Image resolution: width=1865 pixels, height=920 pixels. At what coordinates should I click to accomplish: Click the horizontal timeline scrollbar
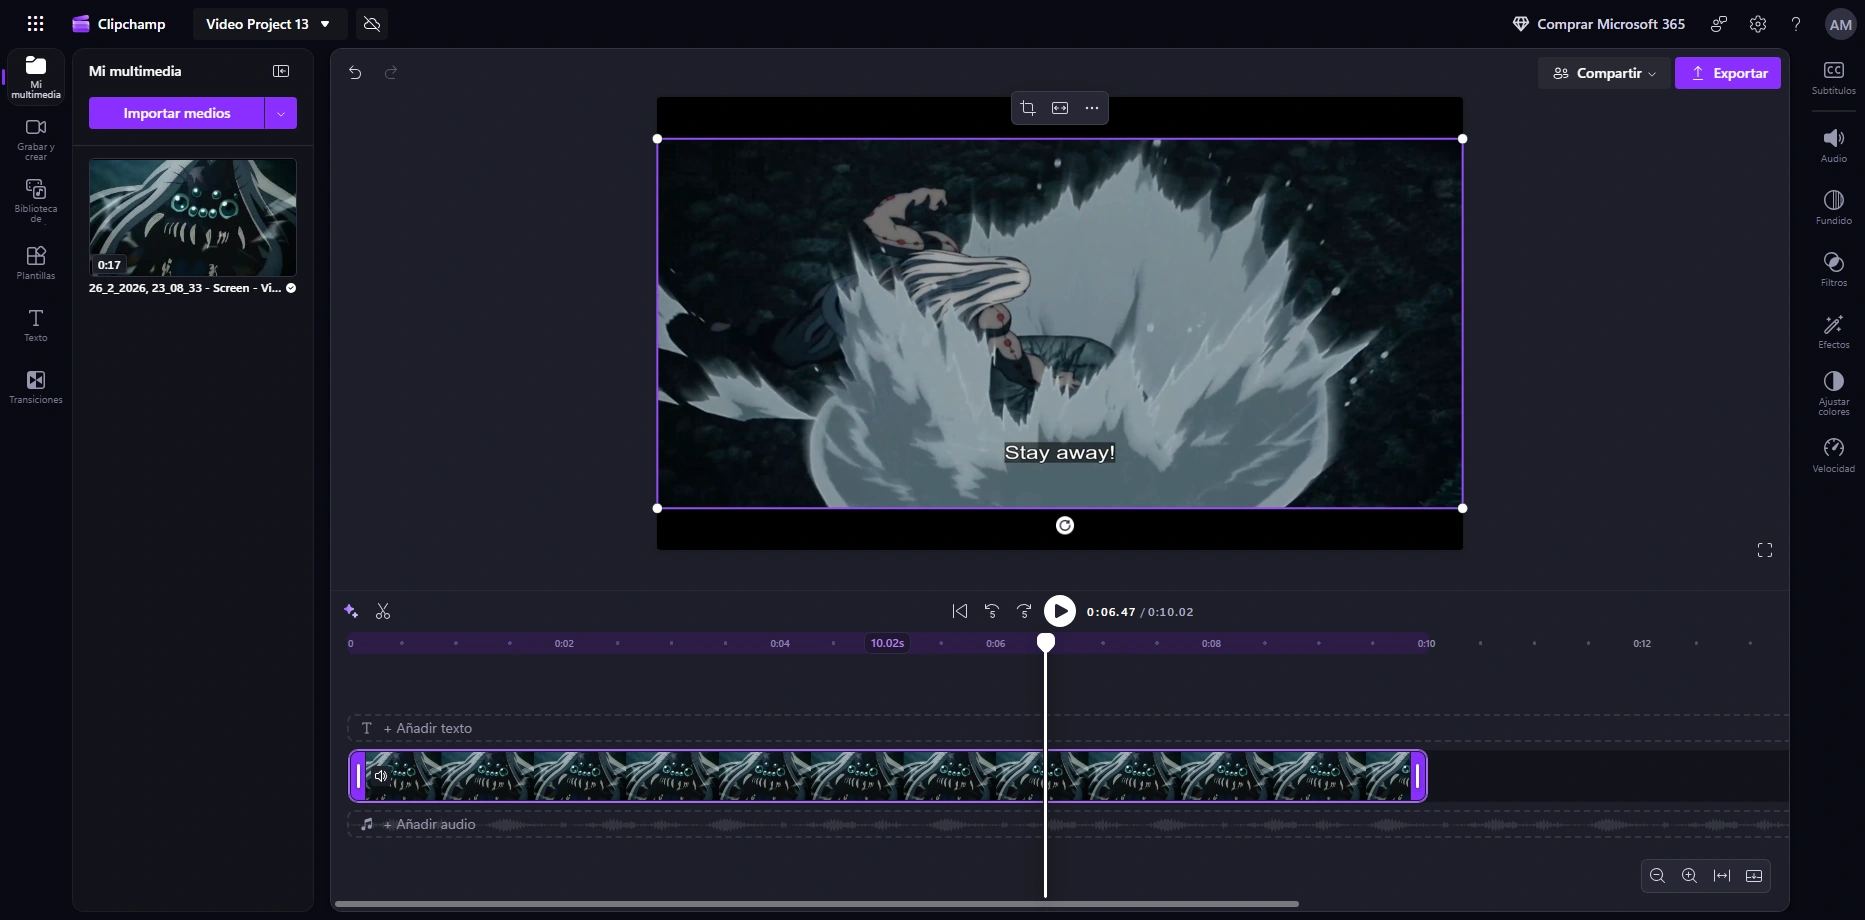pyautogui.click(x=817, y=904)
